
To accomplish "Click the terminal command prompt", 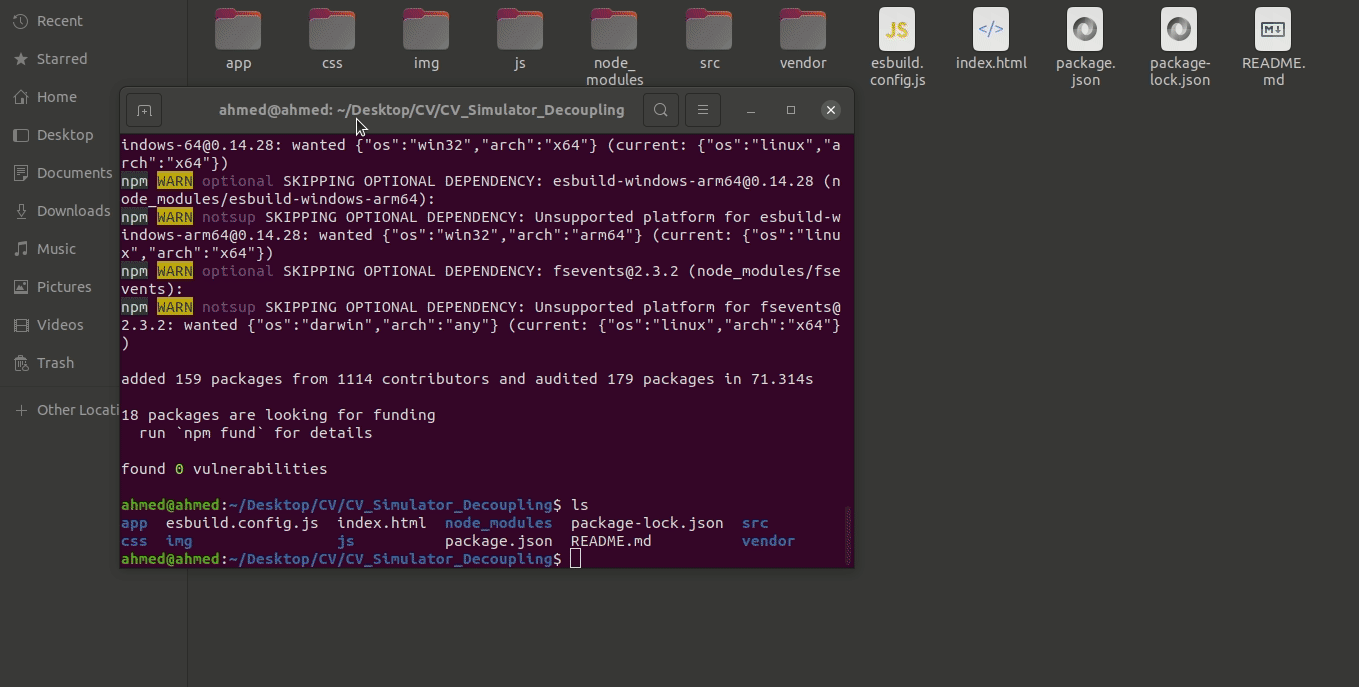I will point(575,558).
